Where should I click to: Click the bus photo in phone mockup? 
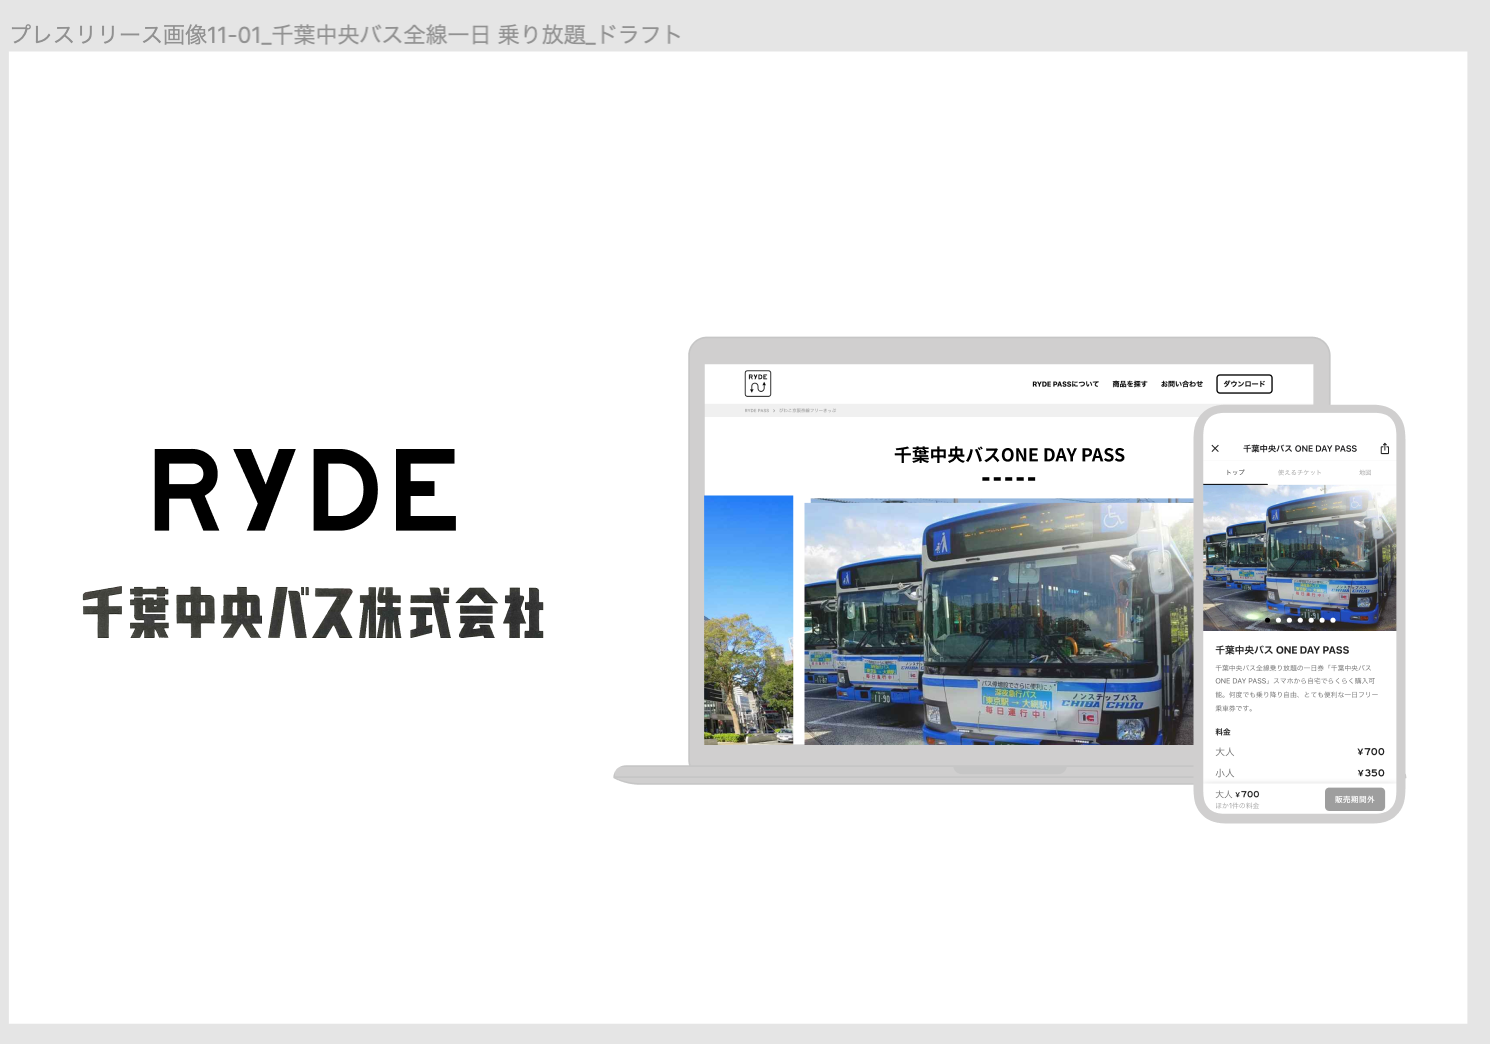pos(1299,558)
